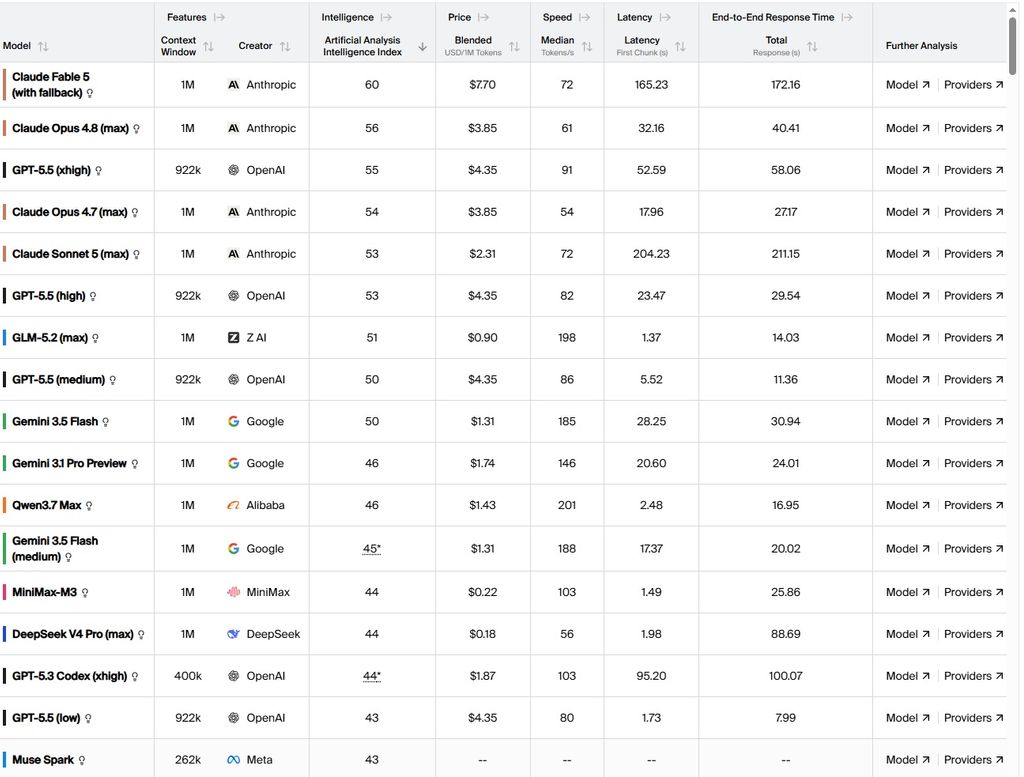
Task: Click info icon beside GPT-5.5 (high)
Action: pos(93,296)
